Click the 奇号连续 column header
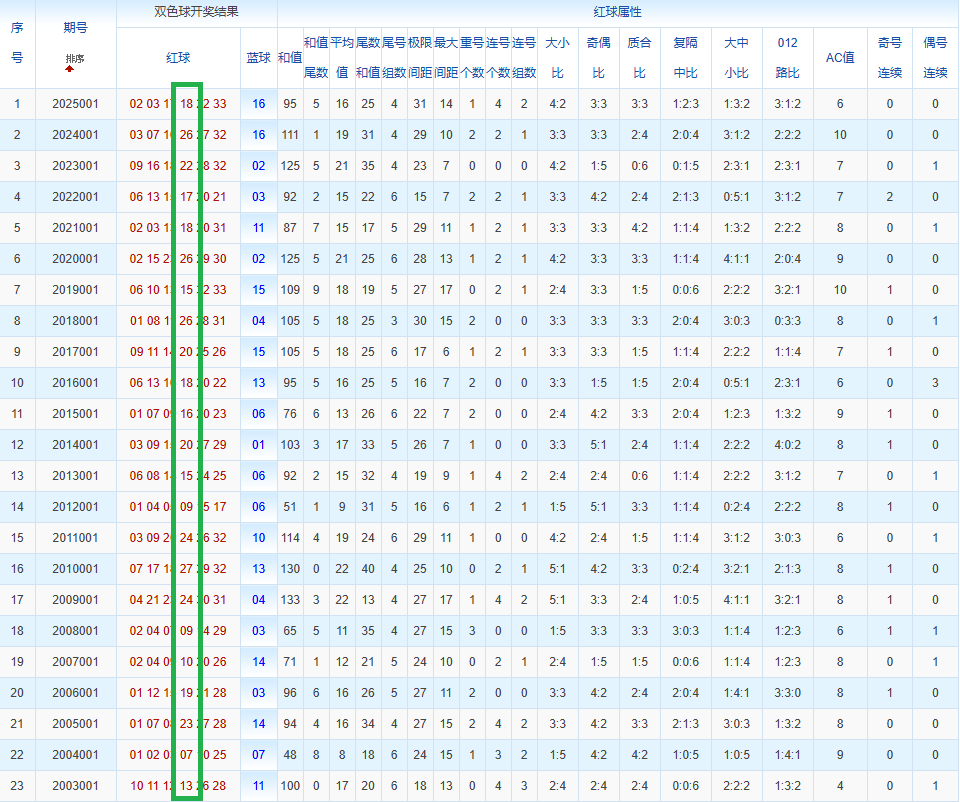960x802 pixels. tap(889, 58)
